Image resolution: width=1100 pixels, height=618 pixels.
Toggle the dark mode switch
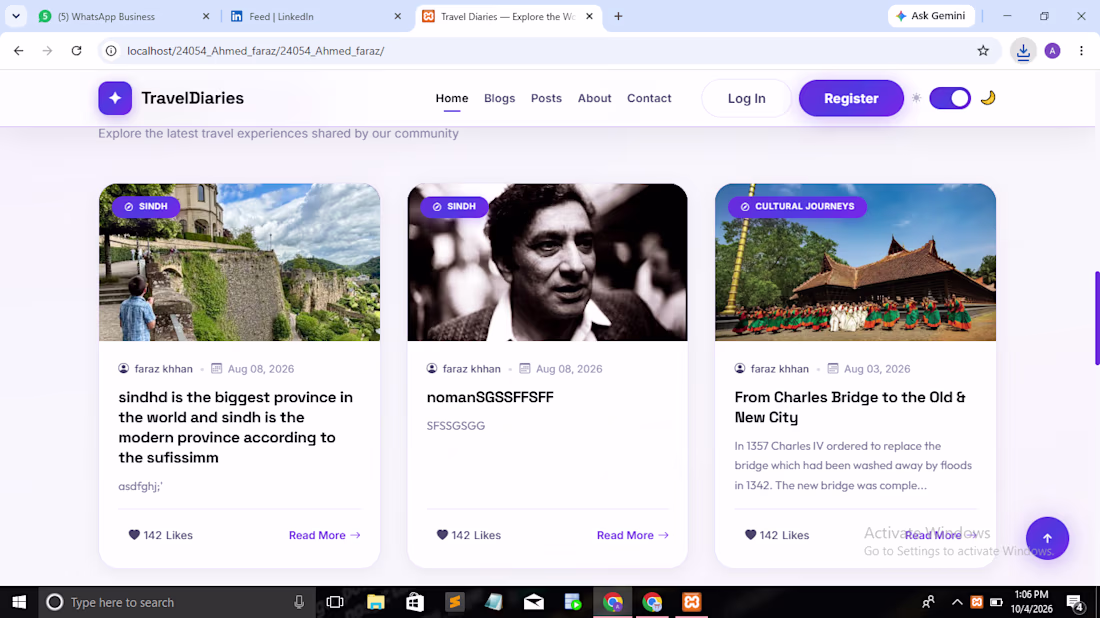coord(950,98)
